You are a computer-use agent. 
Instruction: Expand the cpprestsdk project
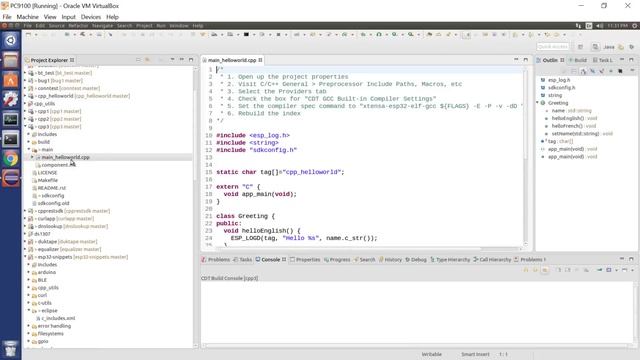click(25, 211)
